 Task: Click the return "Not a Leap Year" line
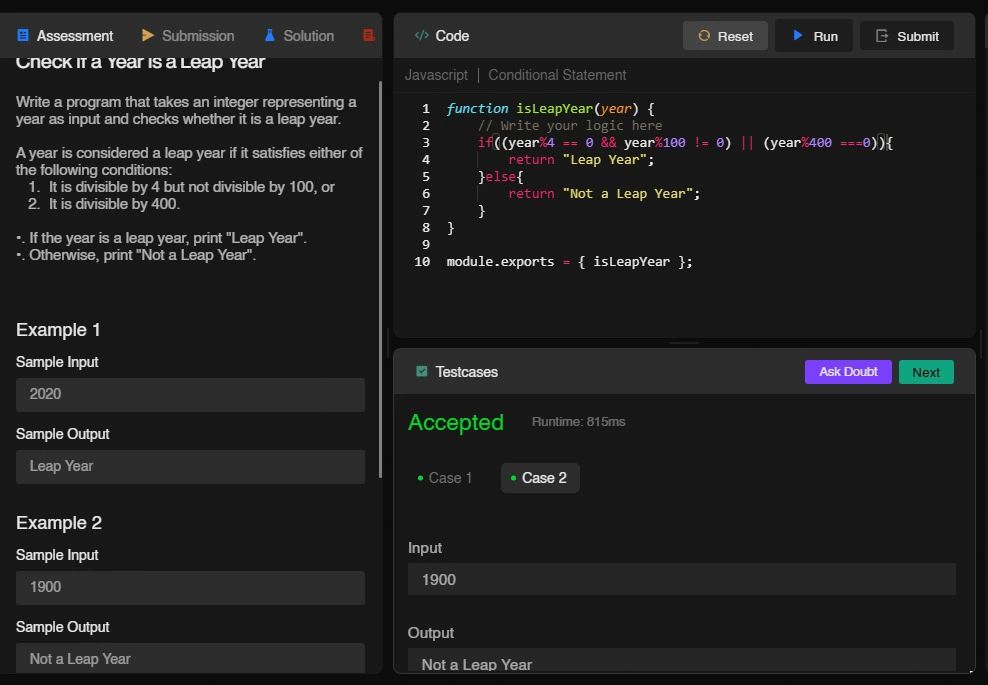coord(604,193)
